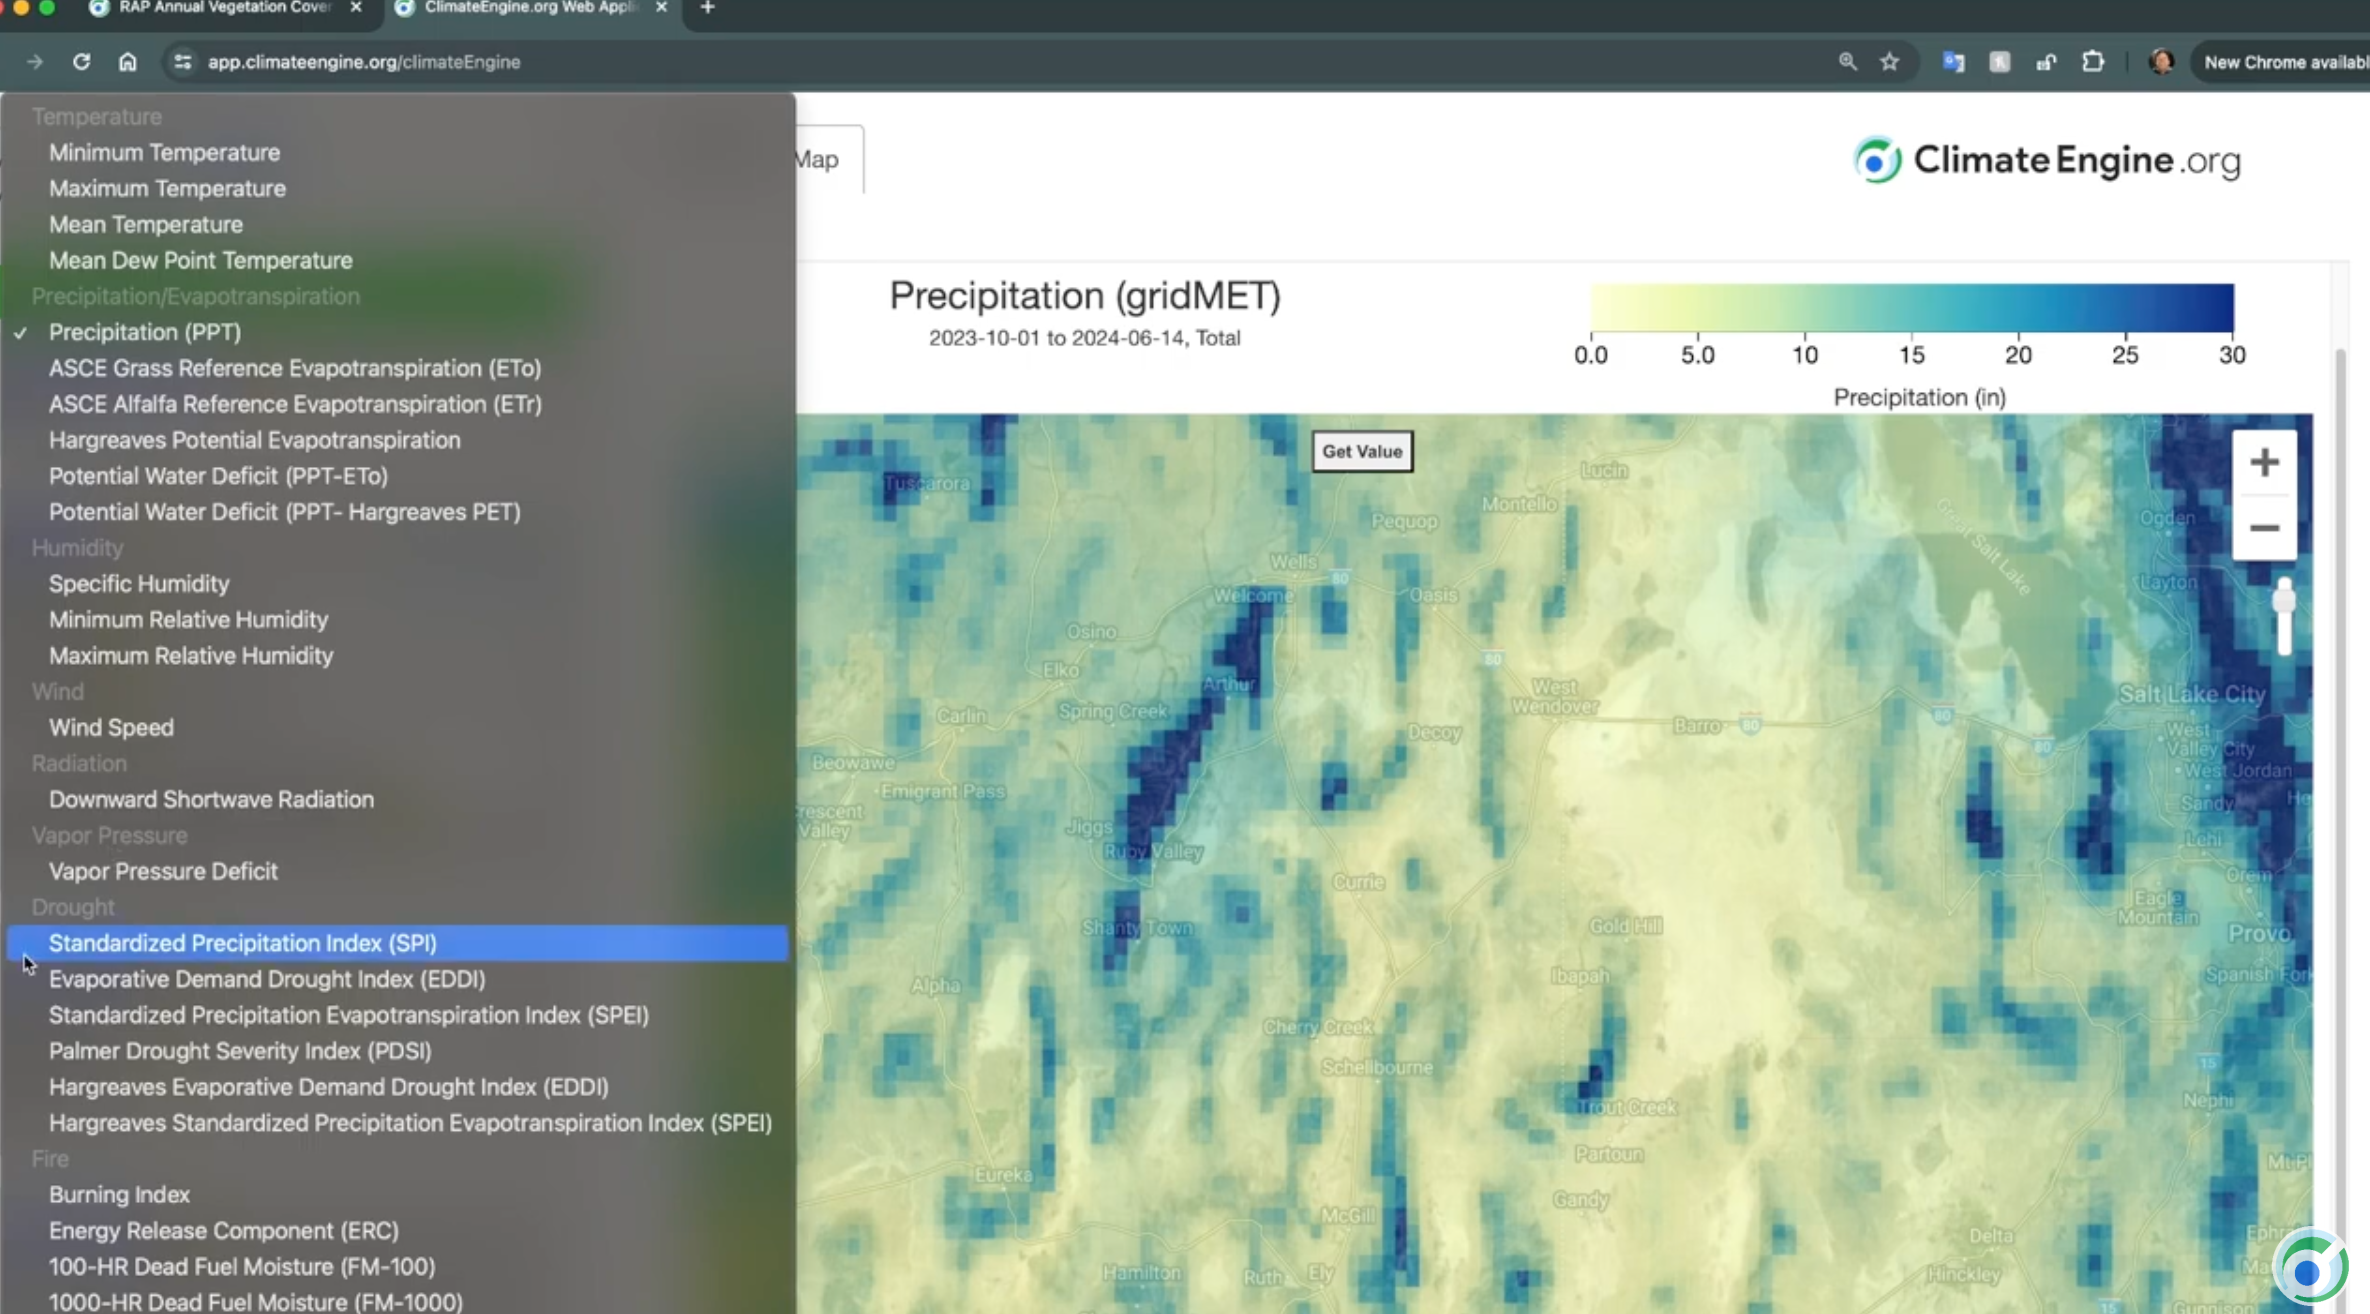Click the map zoom out minus button

pyautogui.click(x=2264, y=528)
